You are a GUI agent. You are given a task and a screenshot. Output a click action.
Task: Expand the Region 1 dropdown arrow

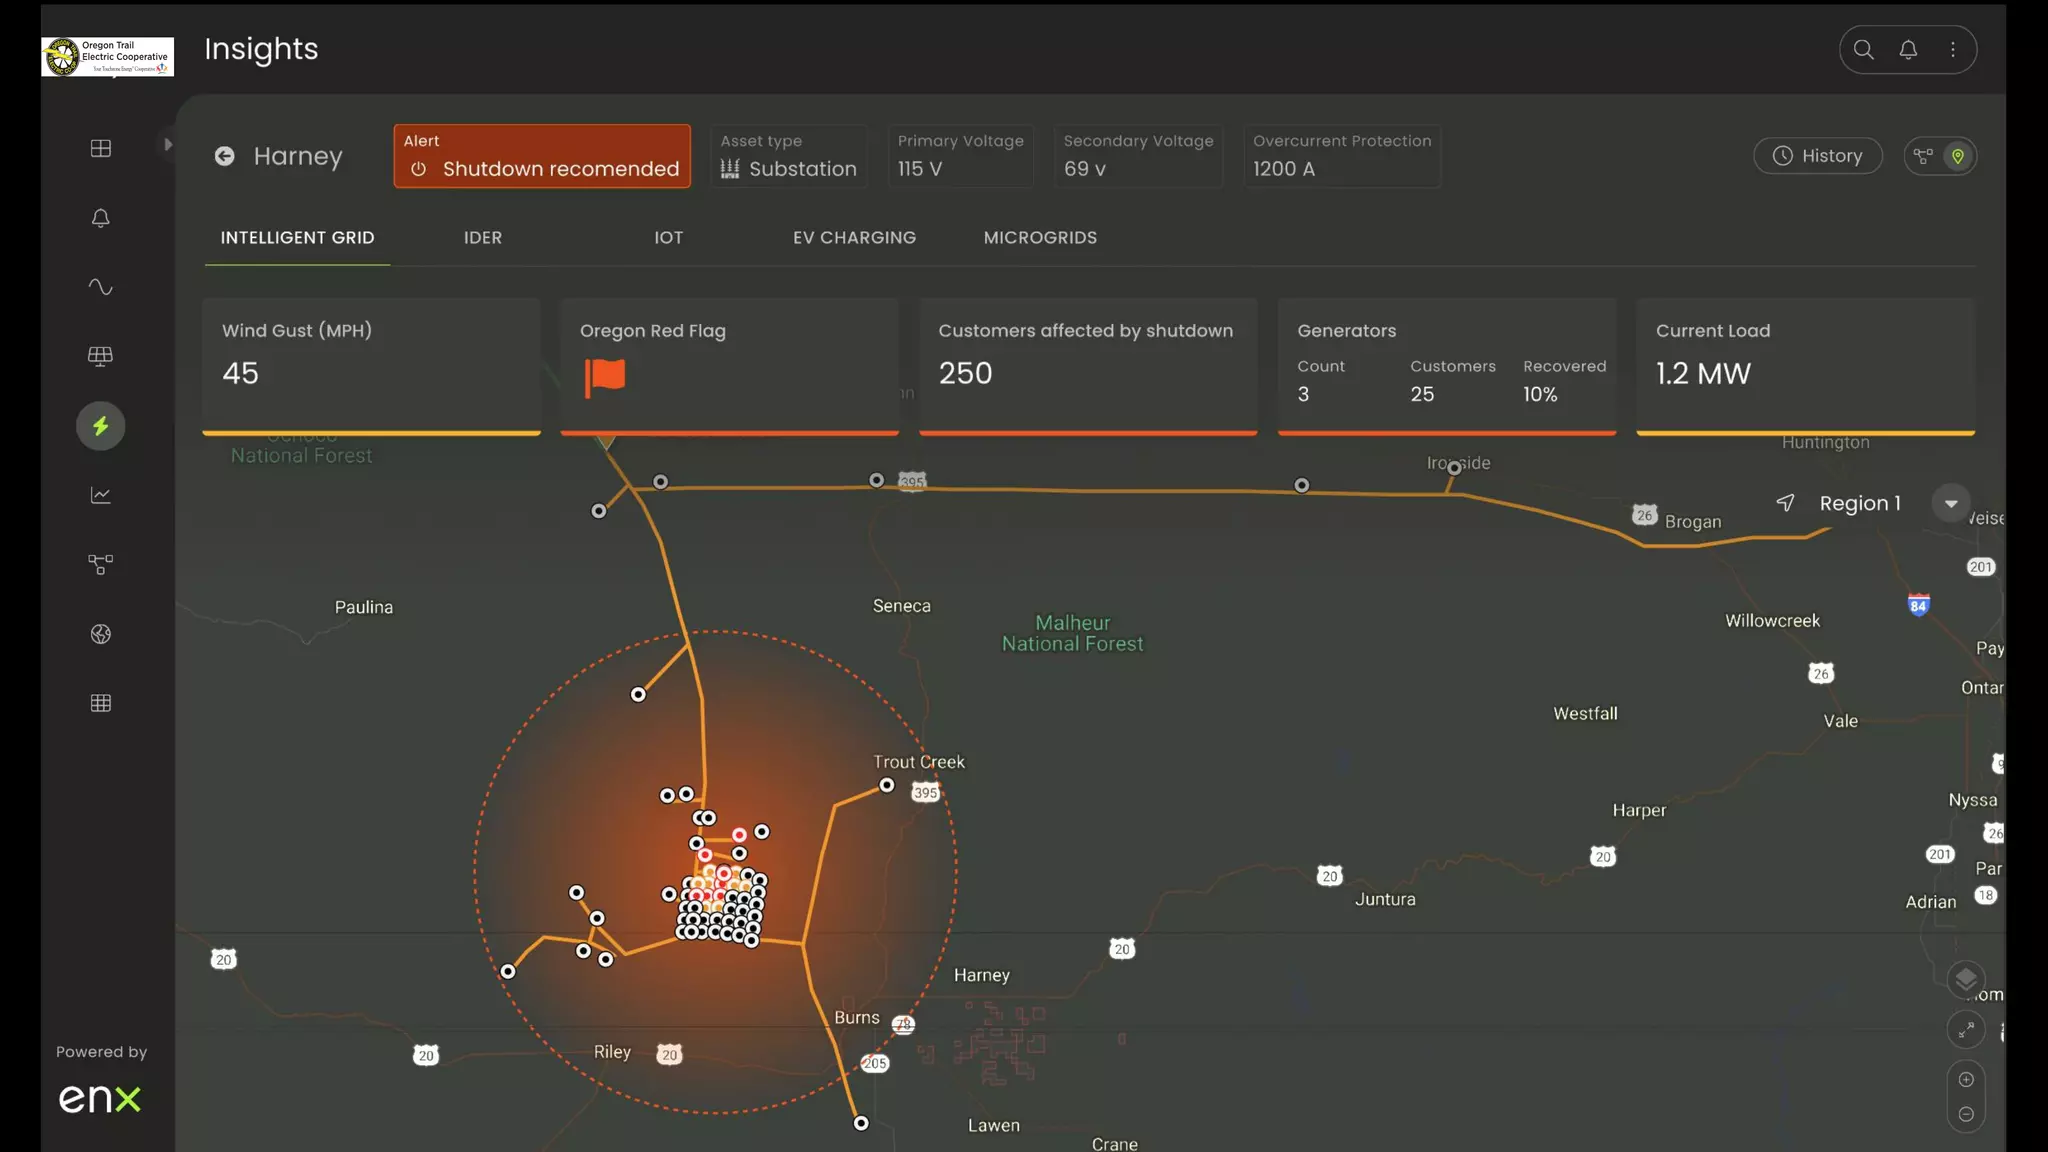tap(1950, 503)
